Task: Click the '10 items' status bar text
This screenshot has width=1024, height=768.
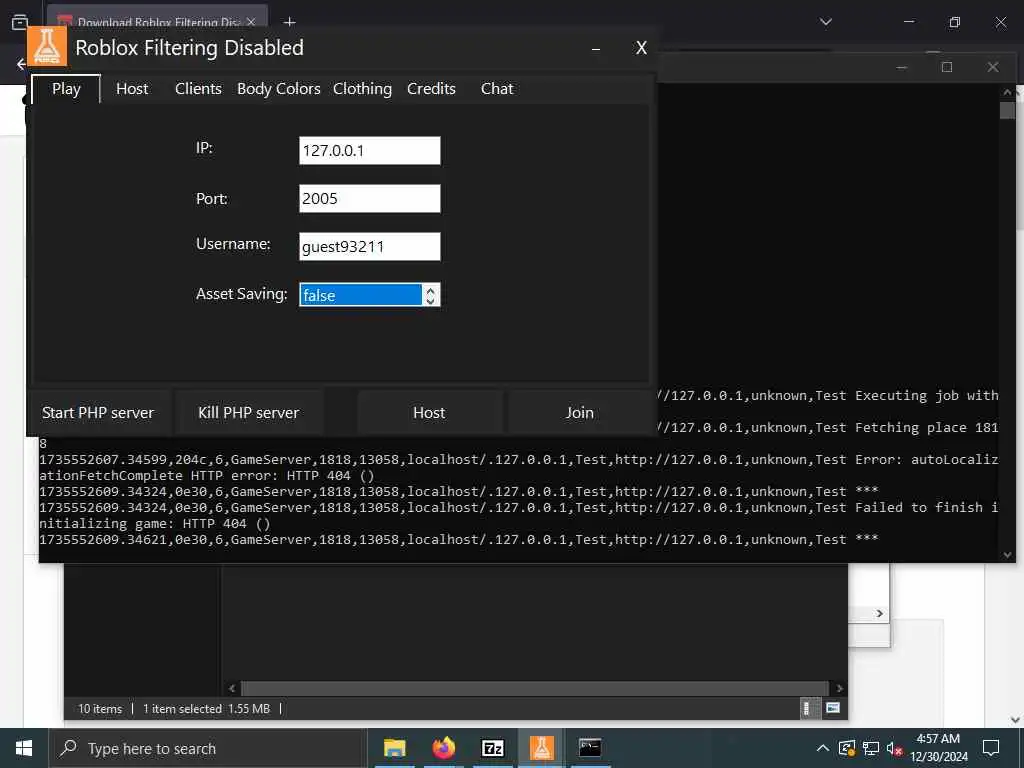Action: tap(100, 709)
